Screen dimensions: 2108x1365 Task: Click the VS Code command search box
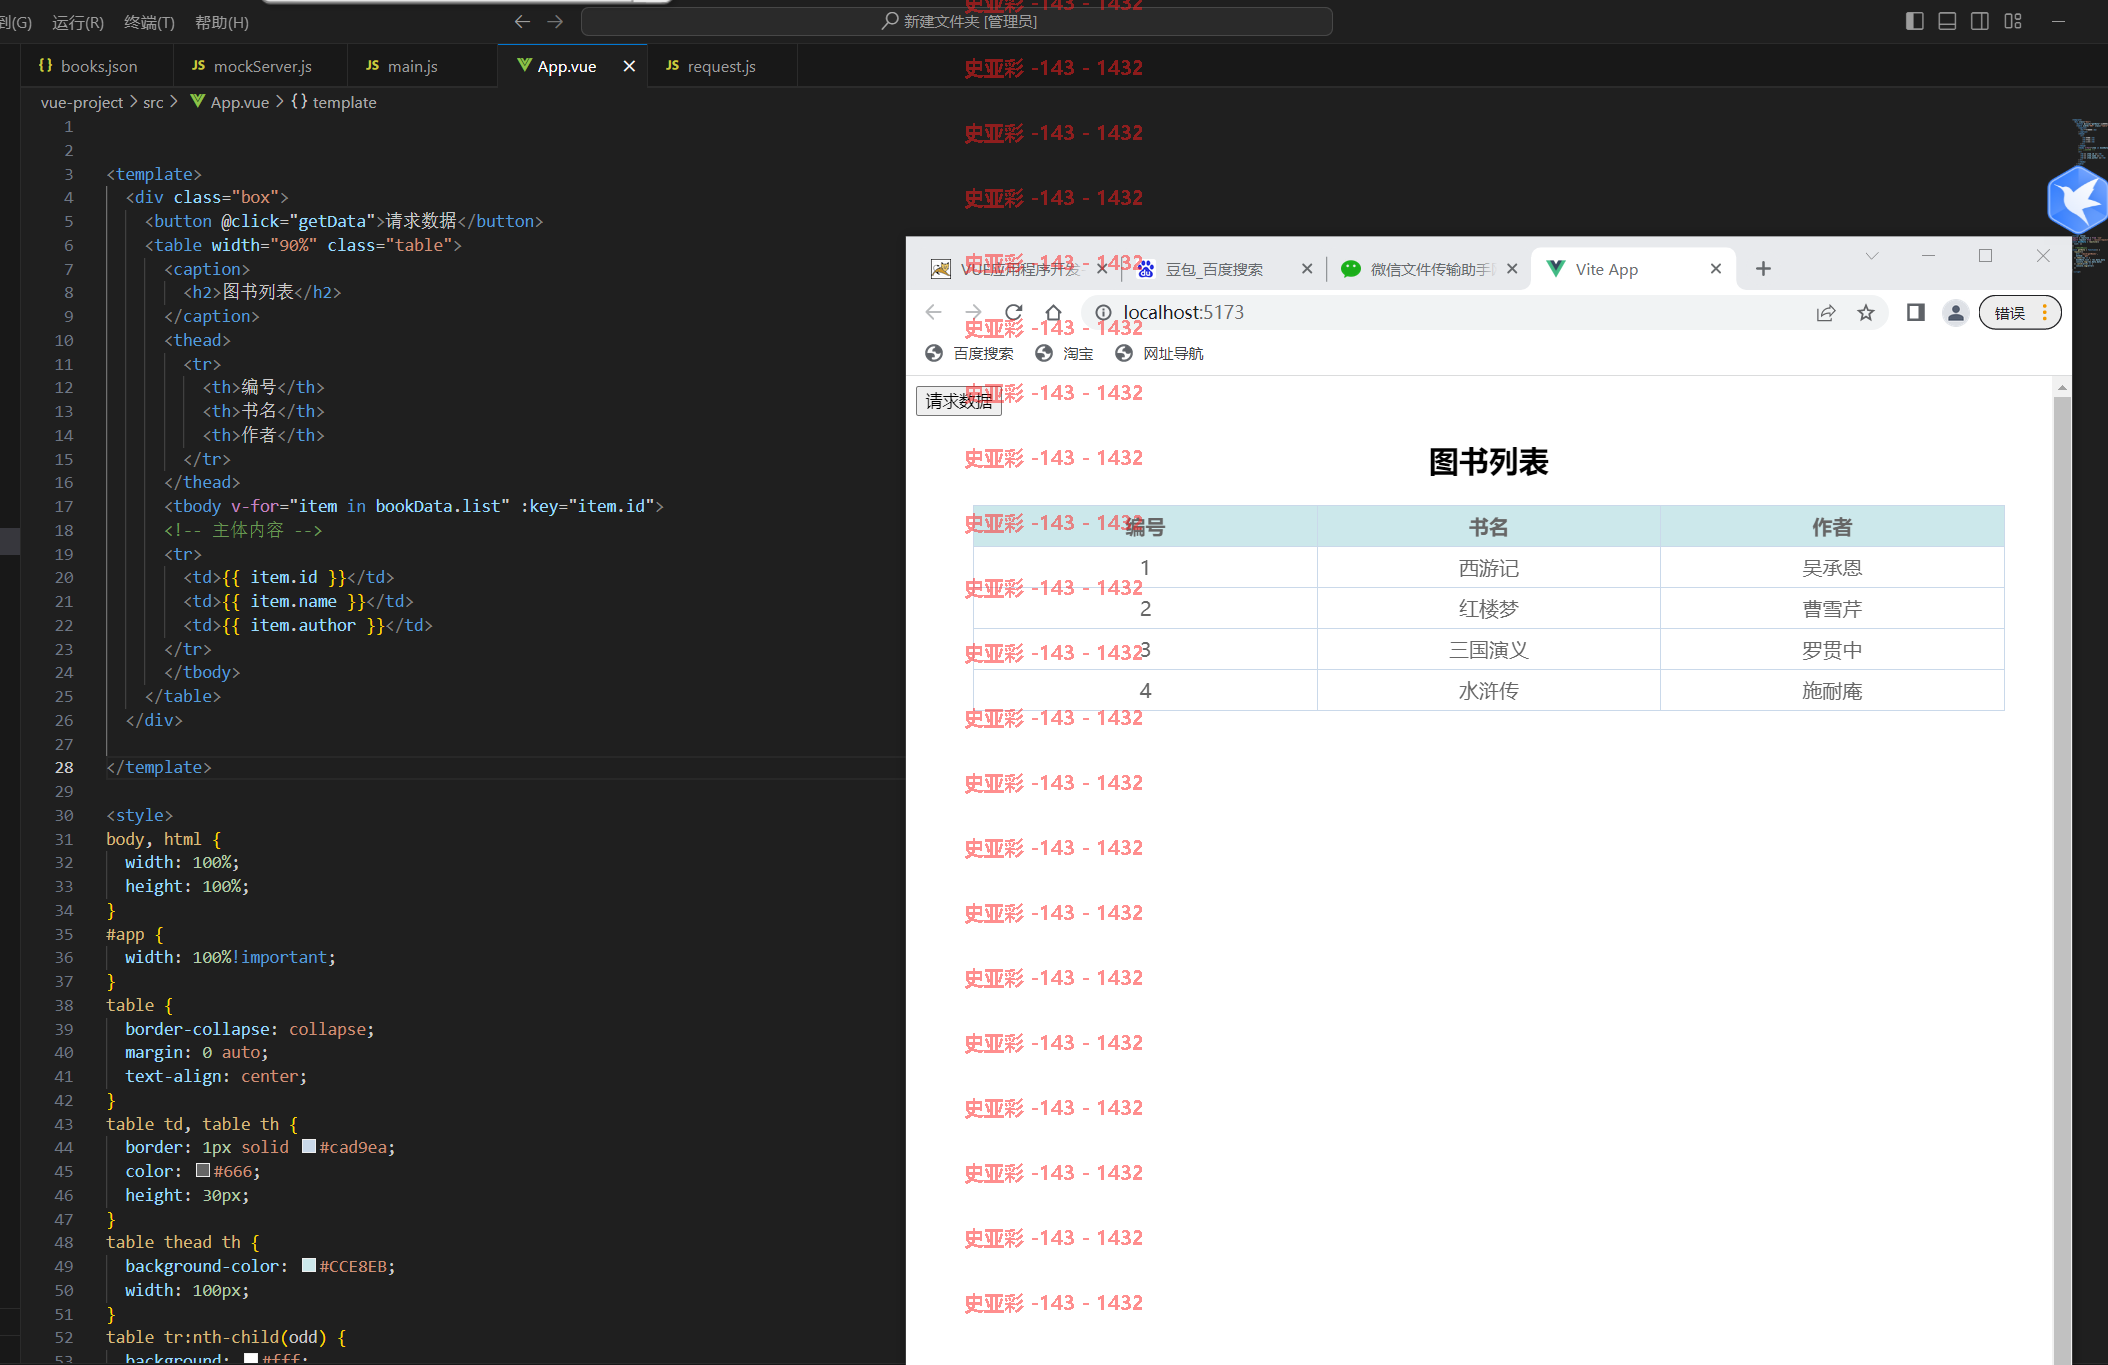[x=957, y=21]
